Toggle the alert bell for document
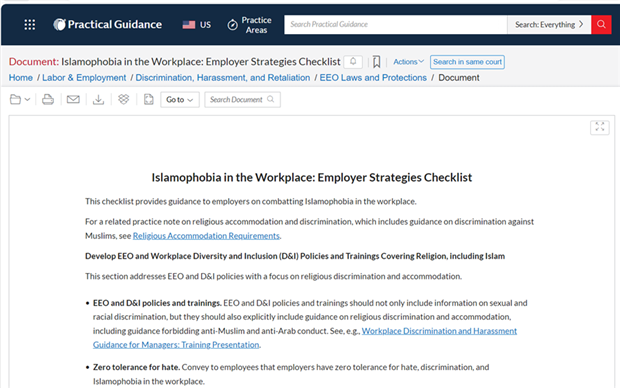 click(x=353, y=62)
